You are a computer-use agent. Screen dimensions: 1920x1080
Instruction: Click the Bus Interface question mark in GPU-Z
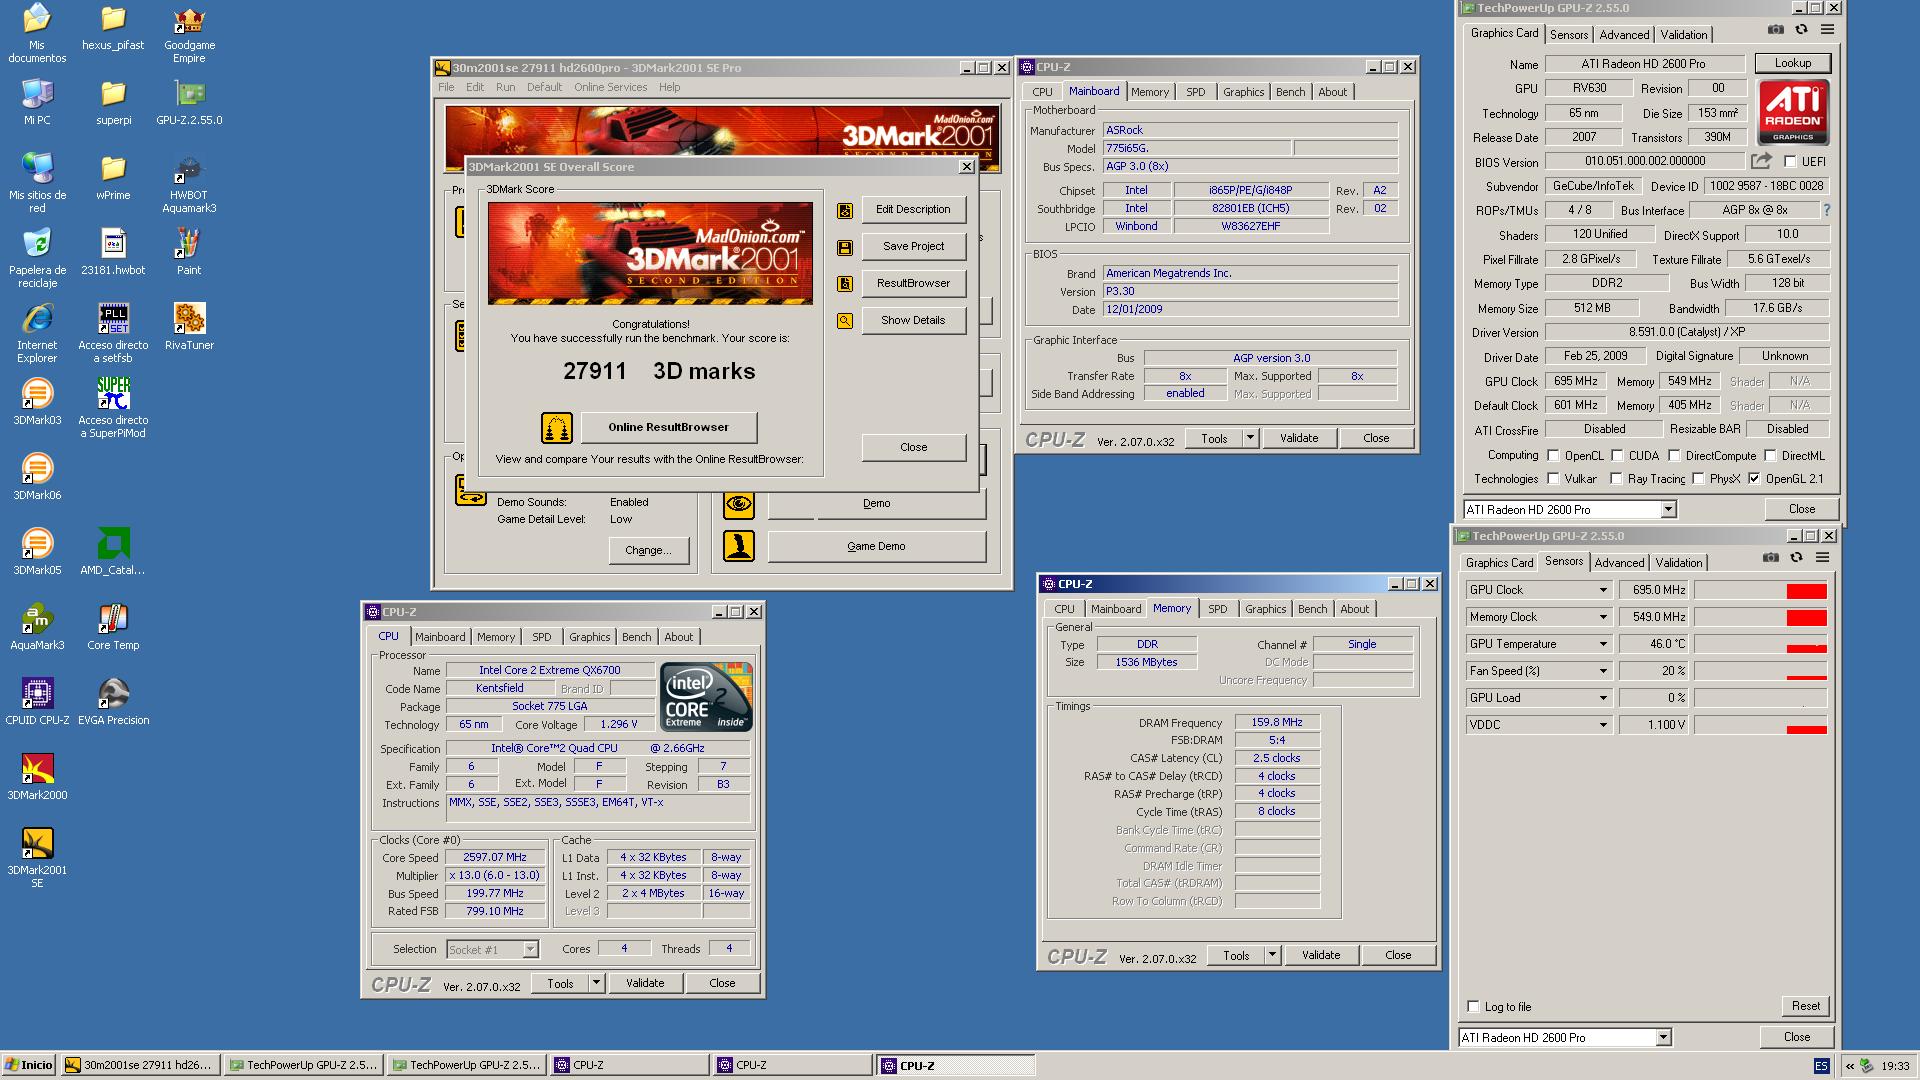click(x=1827, y=210)
